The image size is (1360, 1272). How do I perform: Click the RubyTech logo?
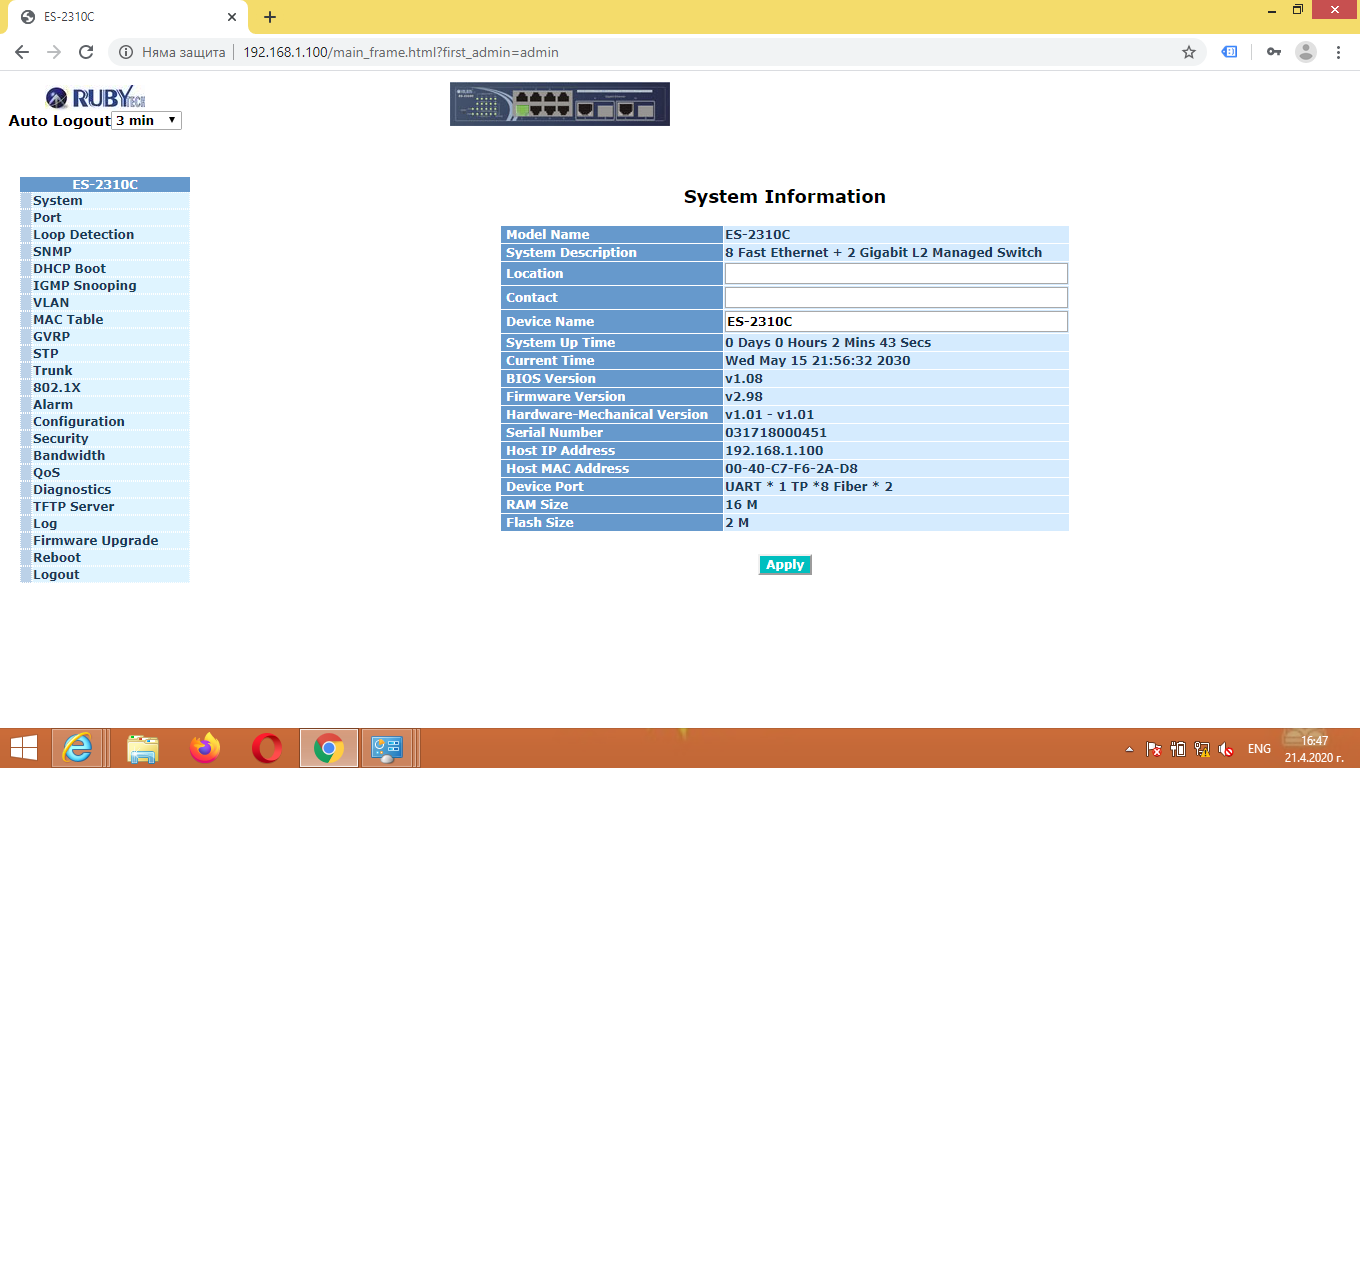(96, 97)
